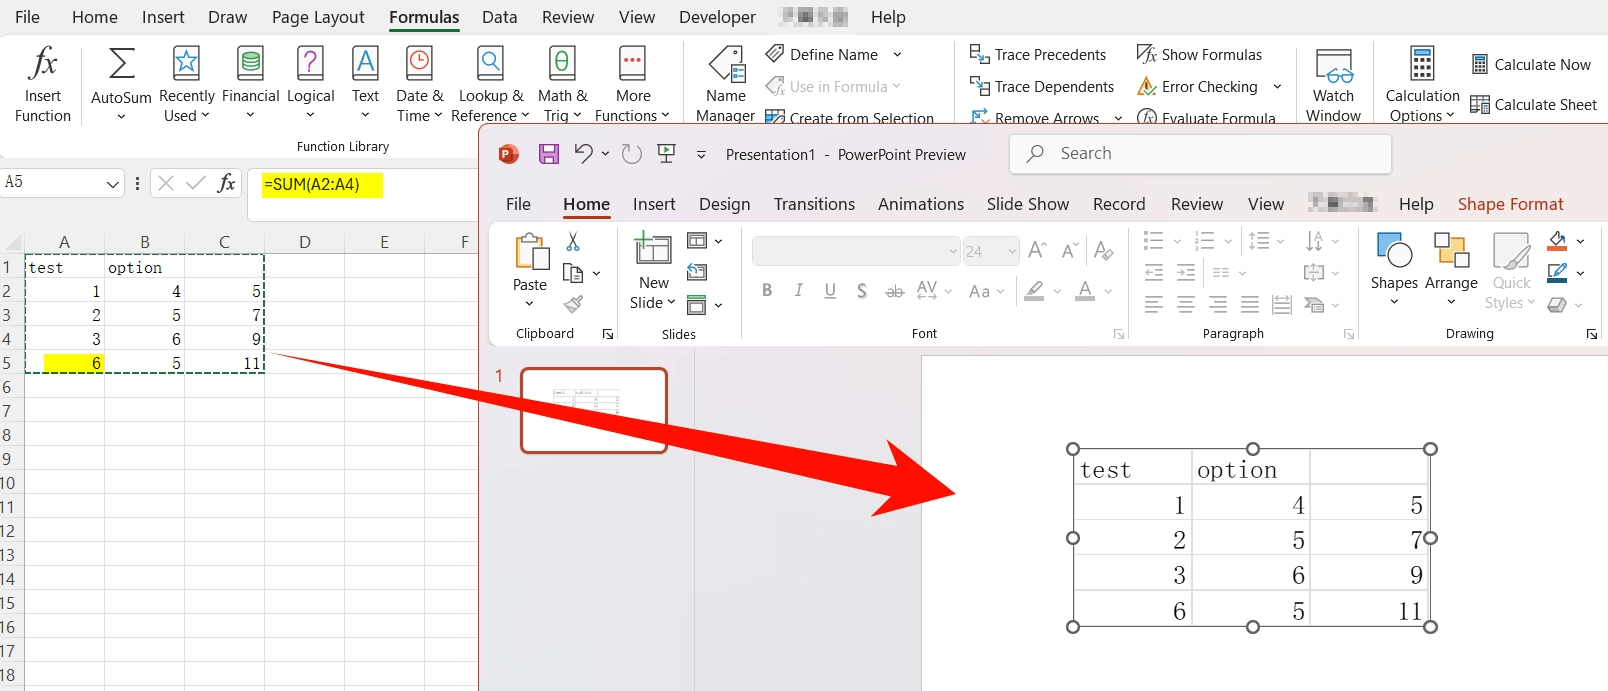
Task: Open Recently Used functions in Excel
Action: coord(187,84)
